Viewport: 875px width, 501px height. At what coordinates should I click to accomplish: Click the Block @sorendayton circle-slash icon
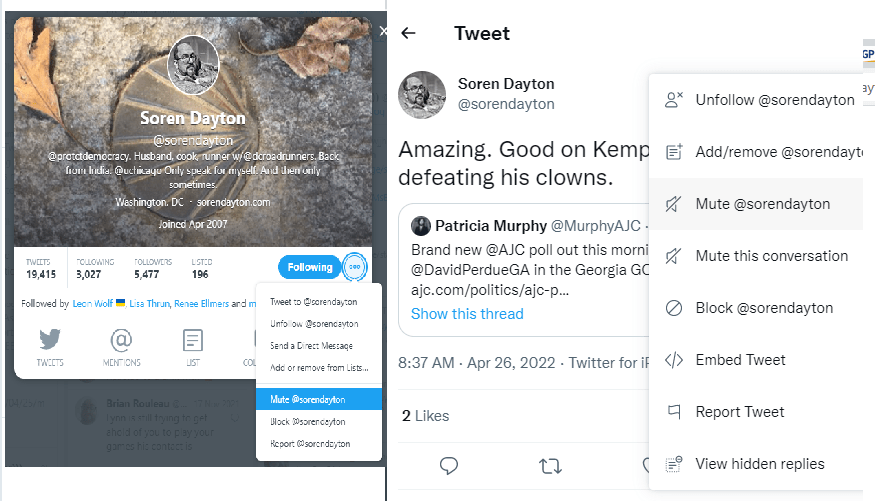[674, 308]
